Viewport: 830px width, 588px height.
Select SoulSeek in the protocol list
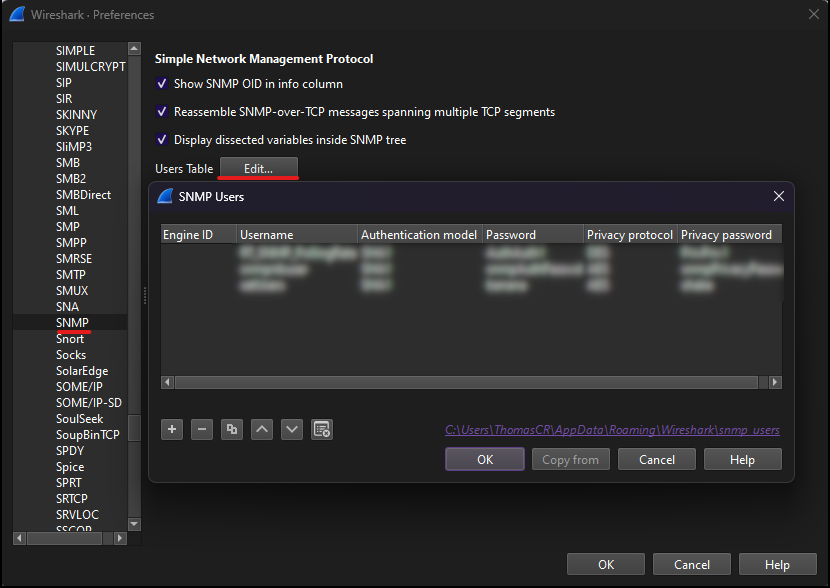tap(79, 419)
